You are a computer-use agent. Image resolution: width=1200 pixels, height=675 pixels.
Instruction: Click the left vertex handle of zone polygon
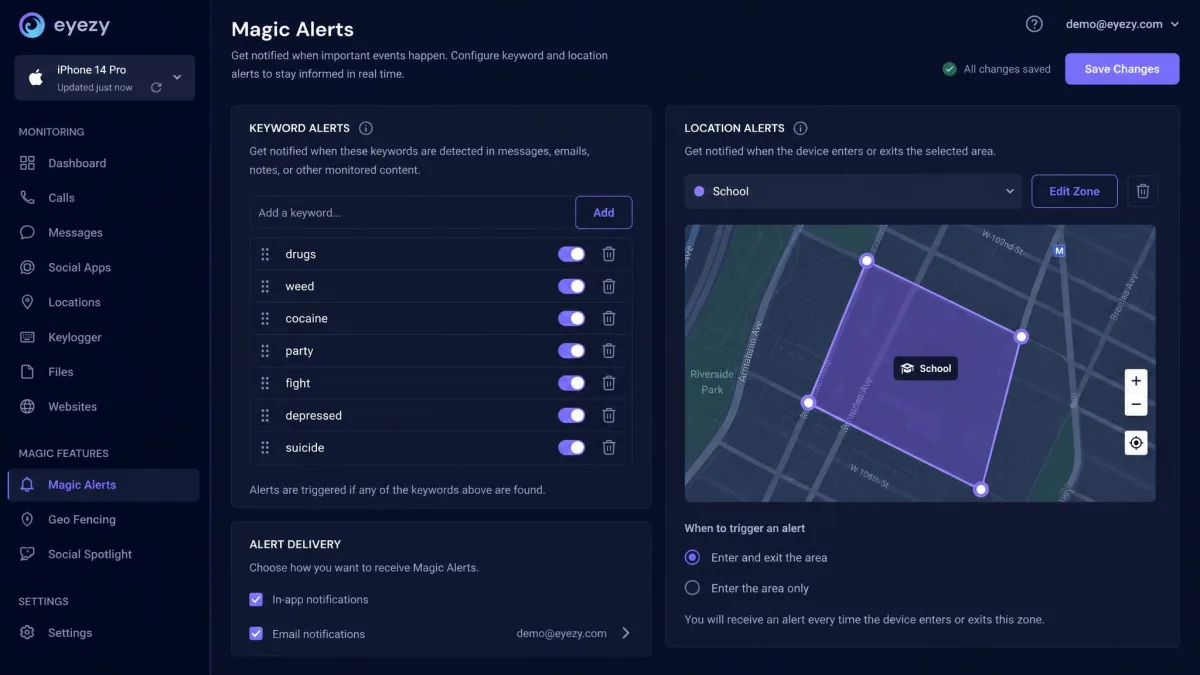(x=809, y=403)
